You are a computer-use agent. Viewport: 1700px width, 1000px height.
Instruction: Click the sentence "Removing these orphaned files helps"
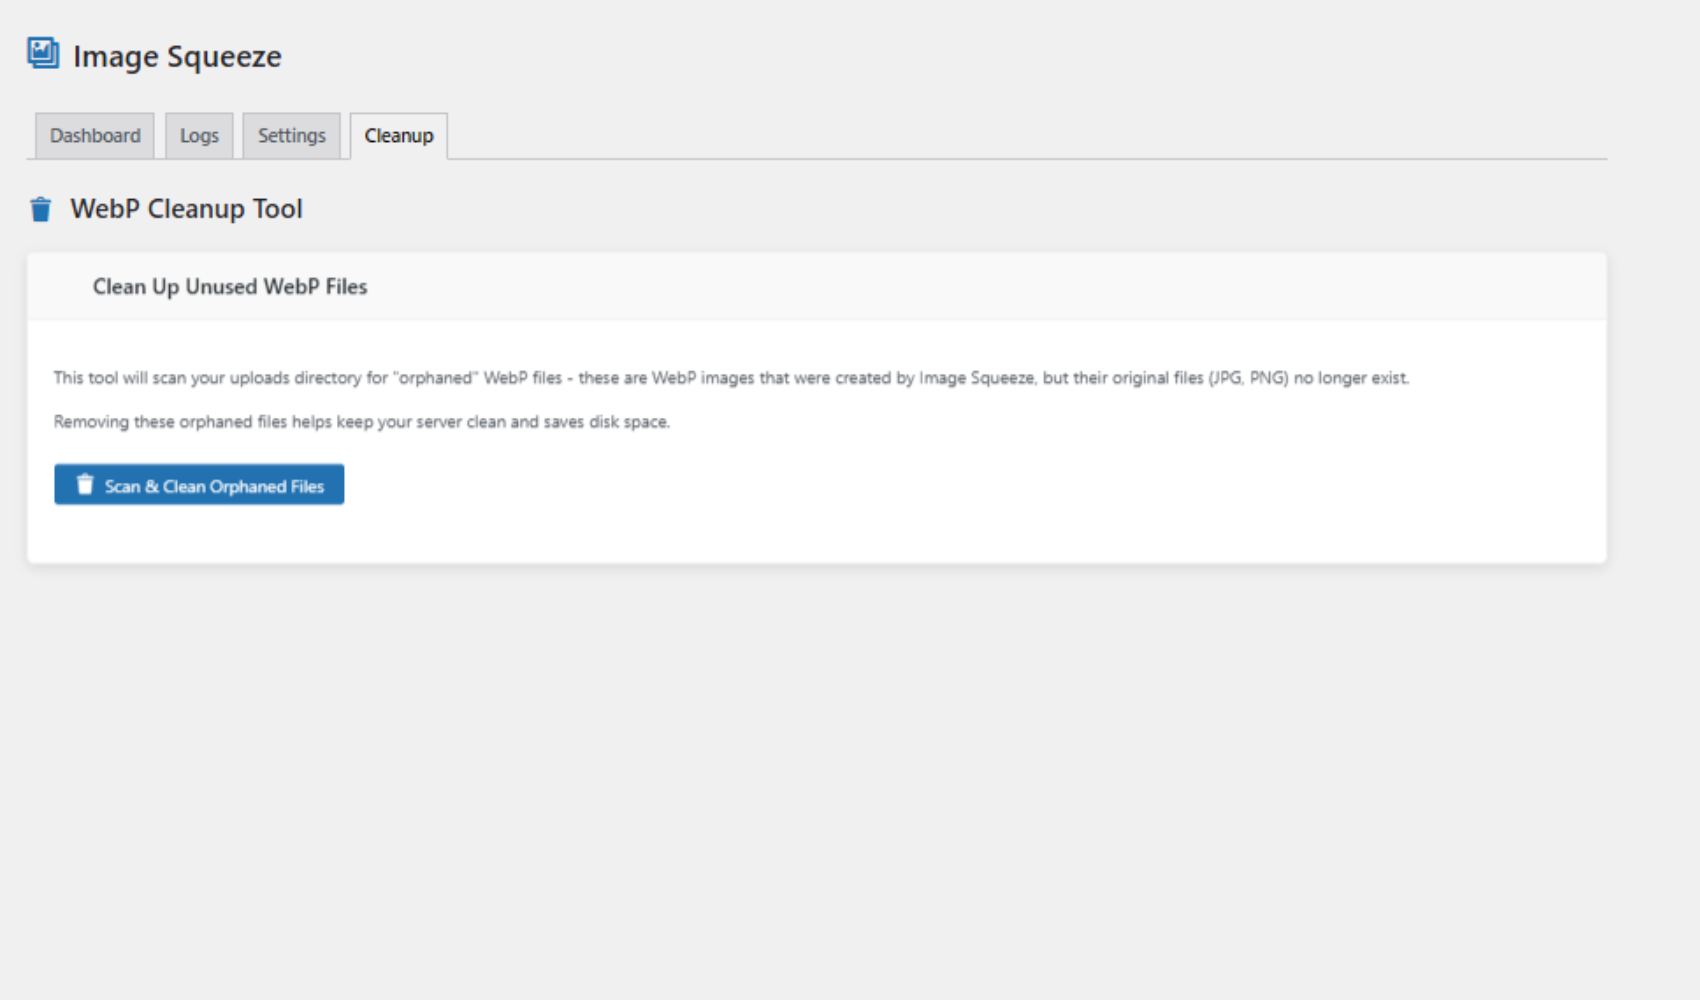click(362, 422)
